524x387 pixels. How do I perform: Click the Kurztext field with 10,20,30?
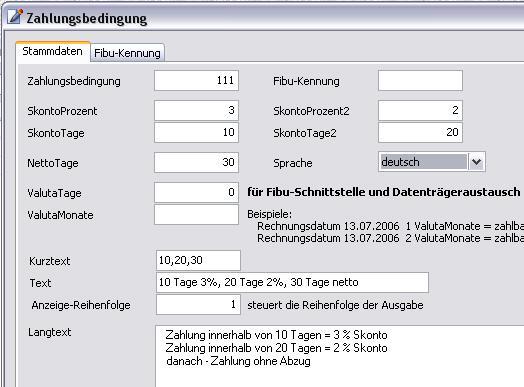(198, 260)
